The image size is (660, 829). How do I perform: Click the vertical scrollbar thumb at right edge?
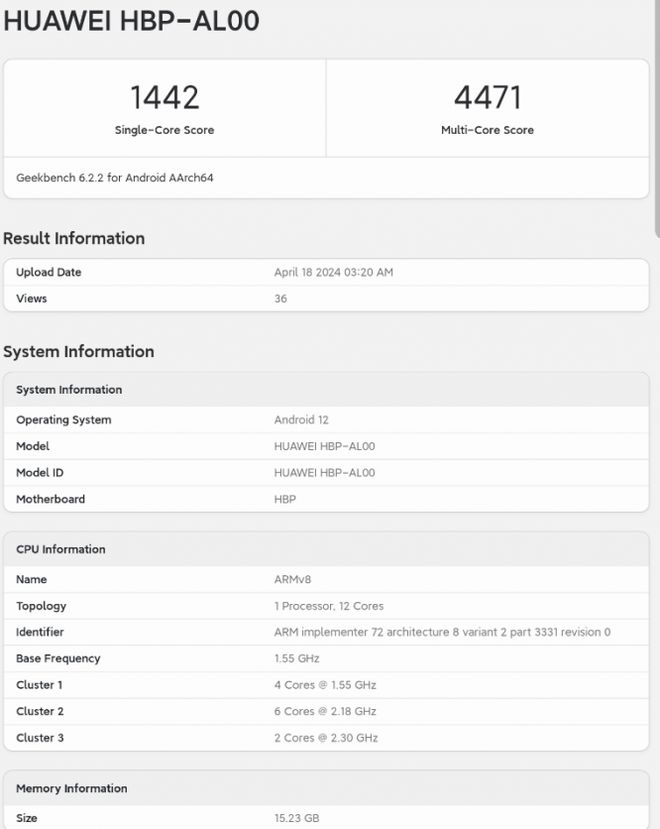point(657,117)
